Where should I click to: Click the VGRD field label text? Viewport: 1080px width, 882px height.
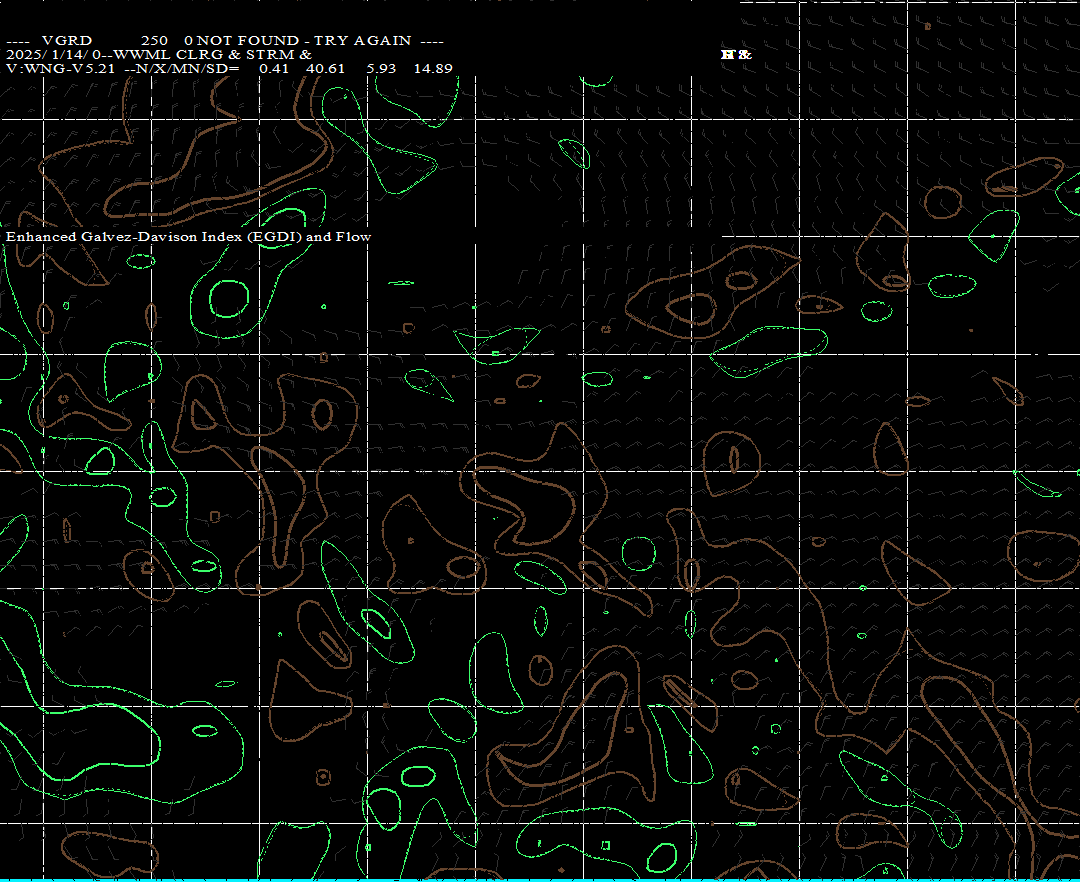coord(67,41)
